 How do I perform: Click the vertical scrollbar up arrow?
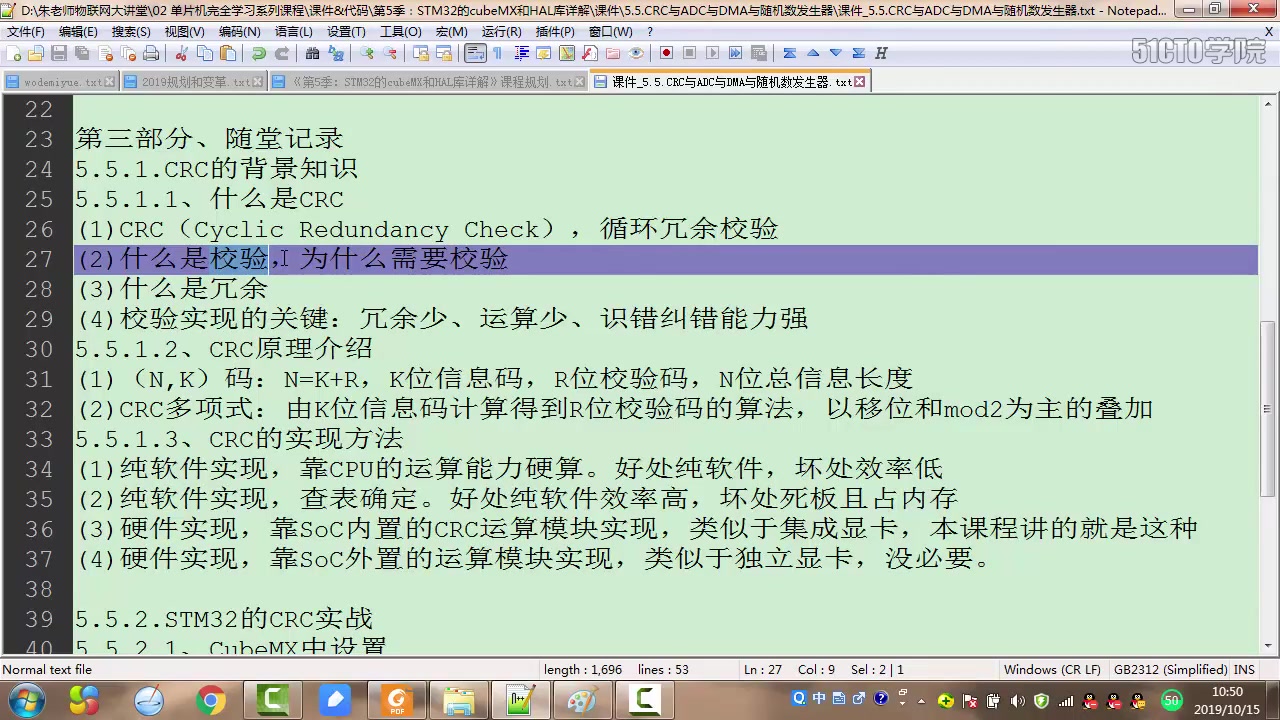[1268, 105]
